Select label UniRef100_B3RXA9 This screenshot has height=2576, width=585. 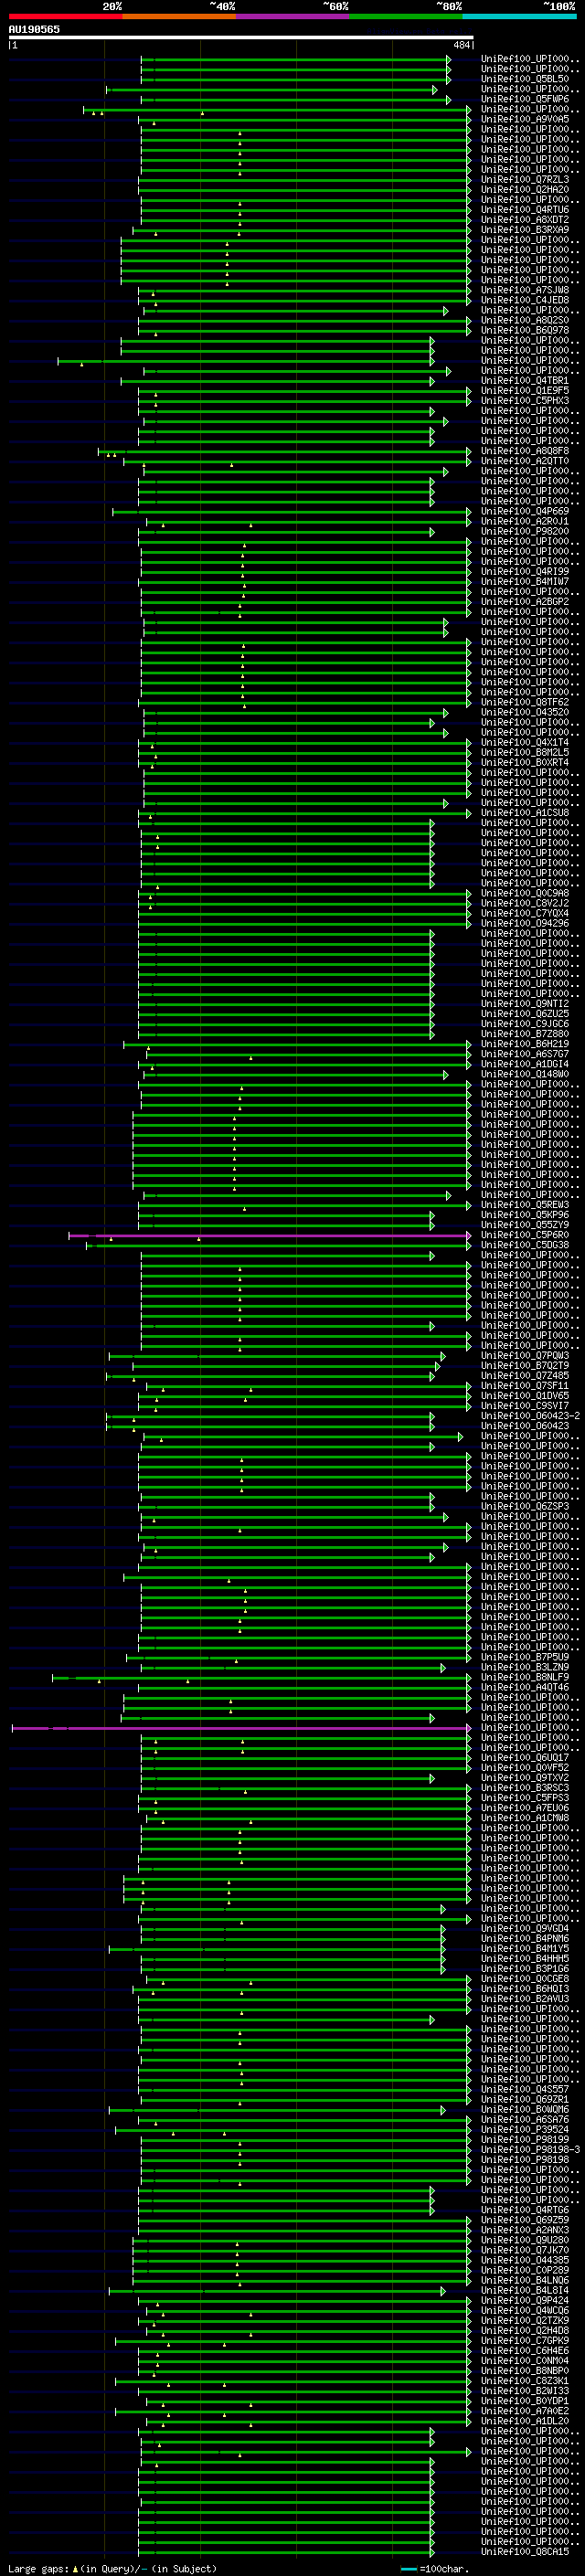click(x=525, y=229)
